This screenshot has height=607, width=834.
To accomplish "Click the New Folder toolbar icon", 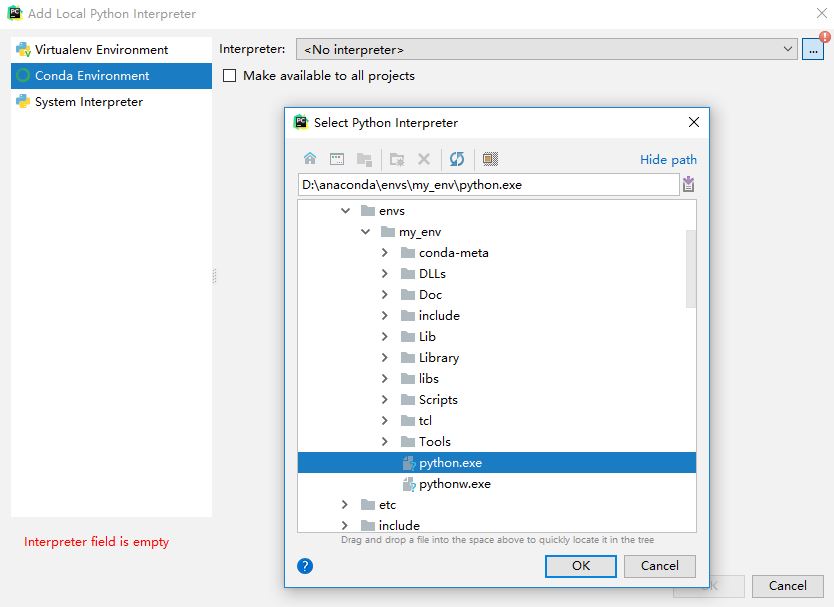I will click(397, 159).
